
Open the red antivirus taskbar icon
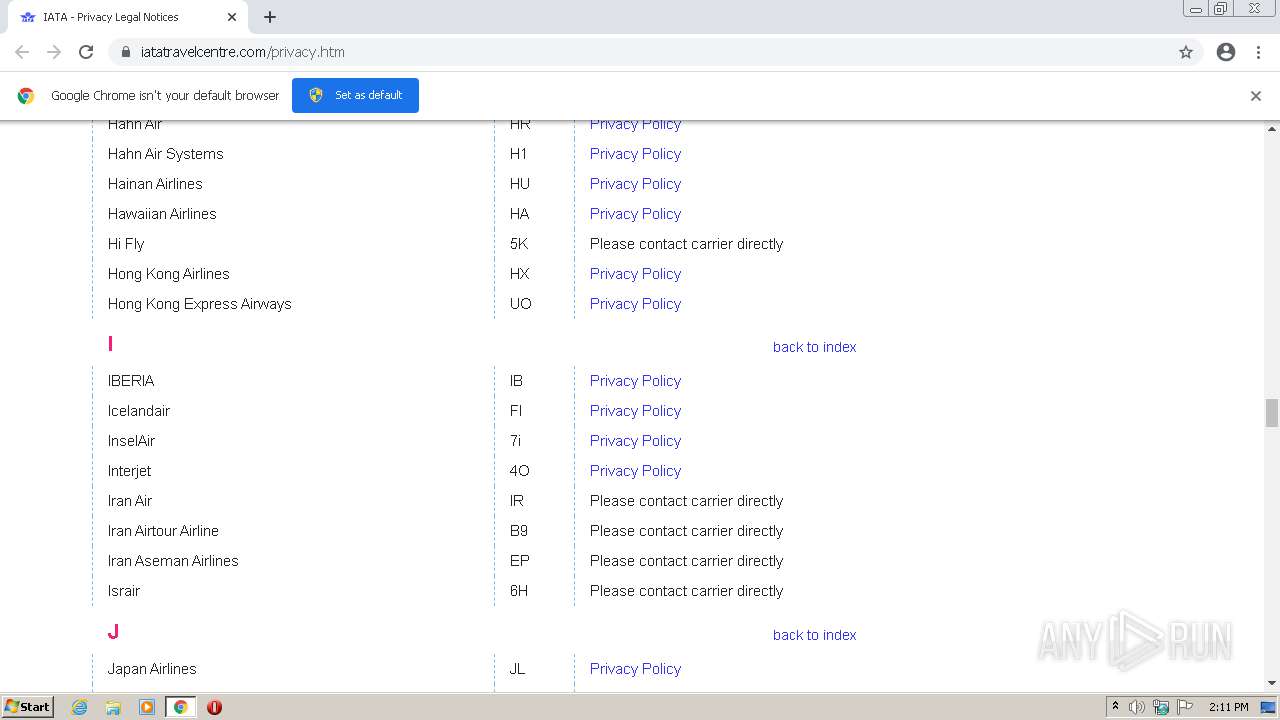pyautogui.click(x=214, y=707)
